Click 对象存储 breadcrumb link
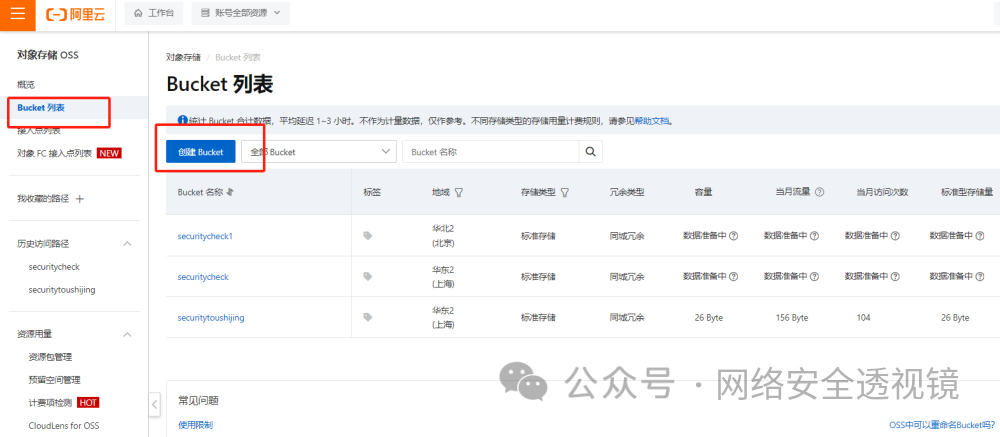 tap(184, 57)
